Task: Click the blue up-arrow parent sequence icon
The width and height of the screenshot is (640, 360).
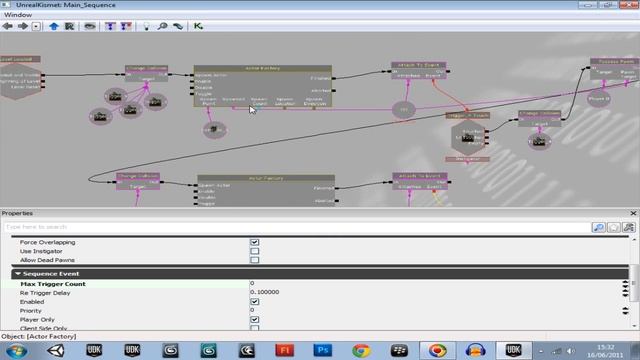Action: point(53,27)
